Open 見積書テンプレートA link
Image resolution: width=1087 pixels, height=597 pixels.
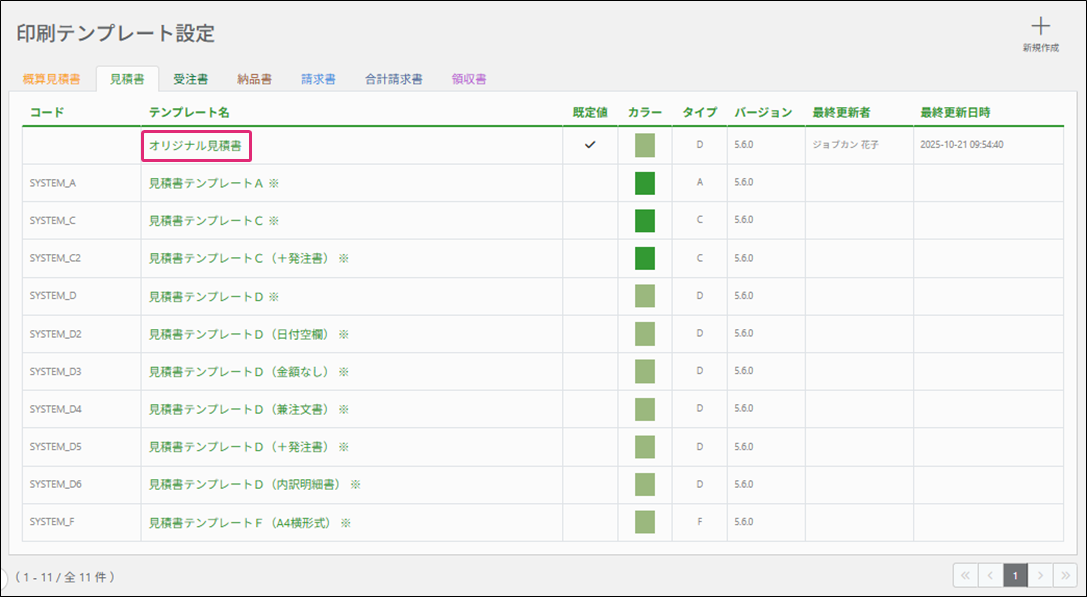point(205,183)
